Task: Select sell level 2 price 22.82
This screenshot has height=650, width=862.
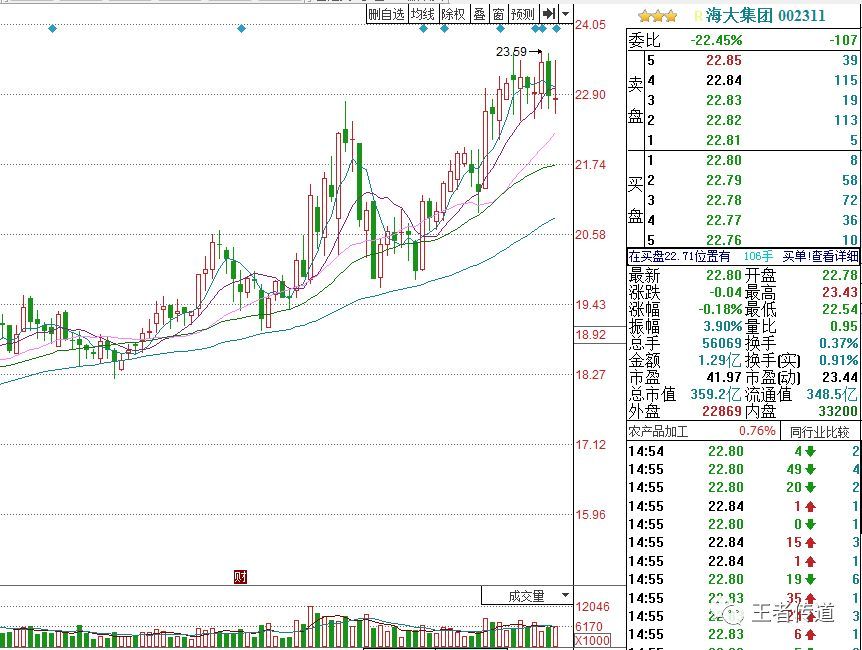Action: tap(723, 120)
